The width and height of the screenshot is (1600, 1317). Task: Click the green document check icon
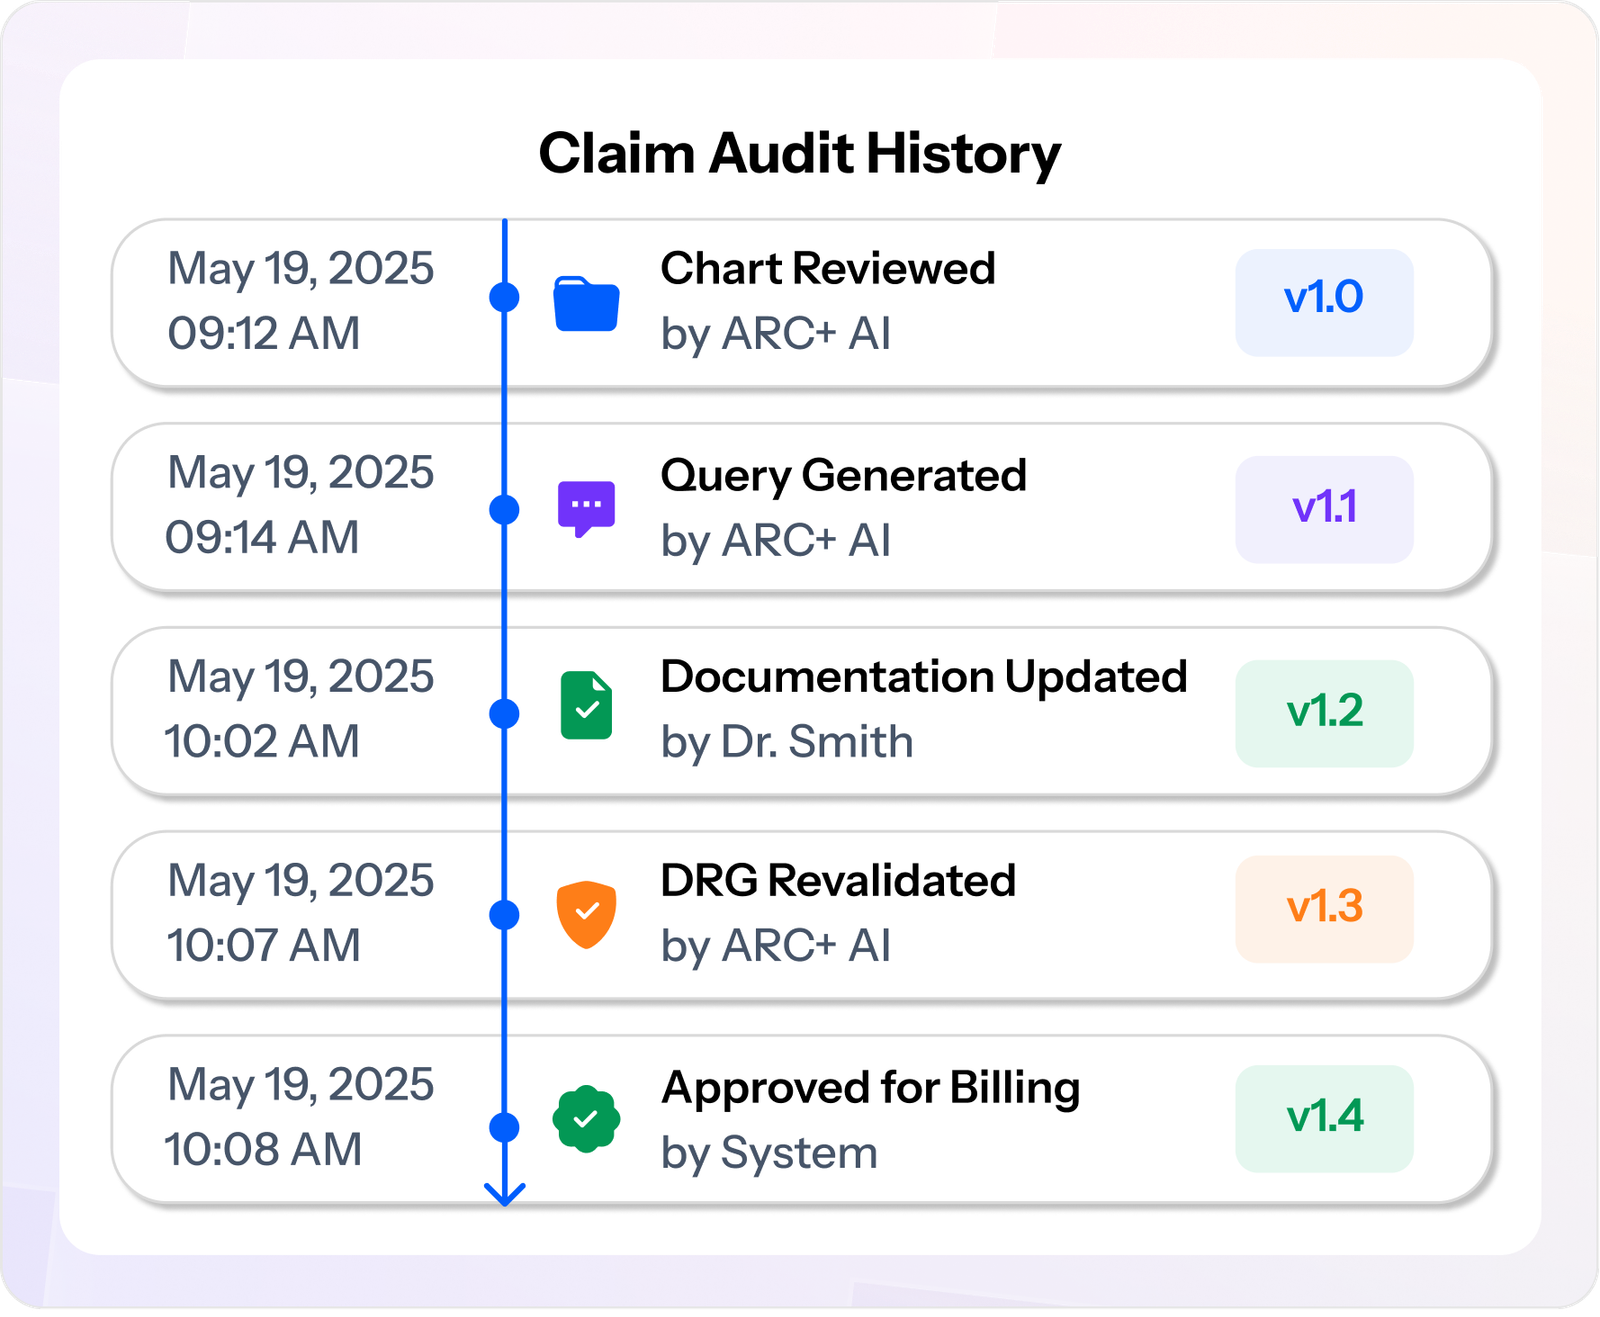pos(586,705)
